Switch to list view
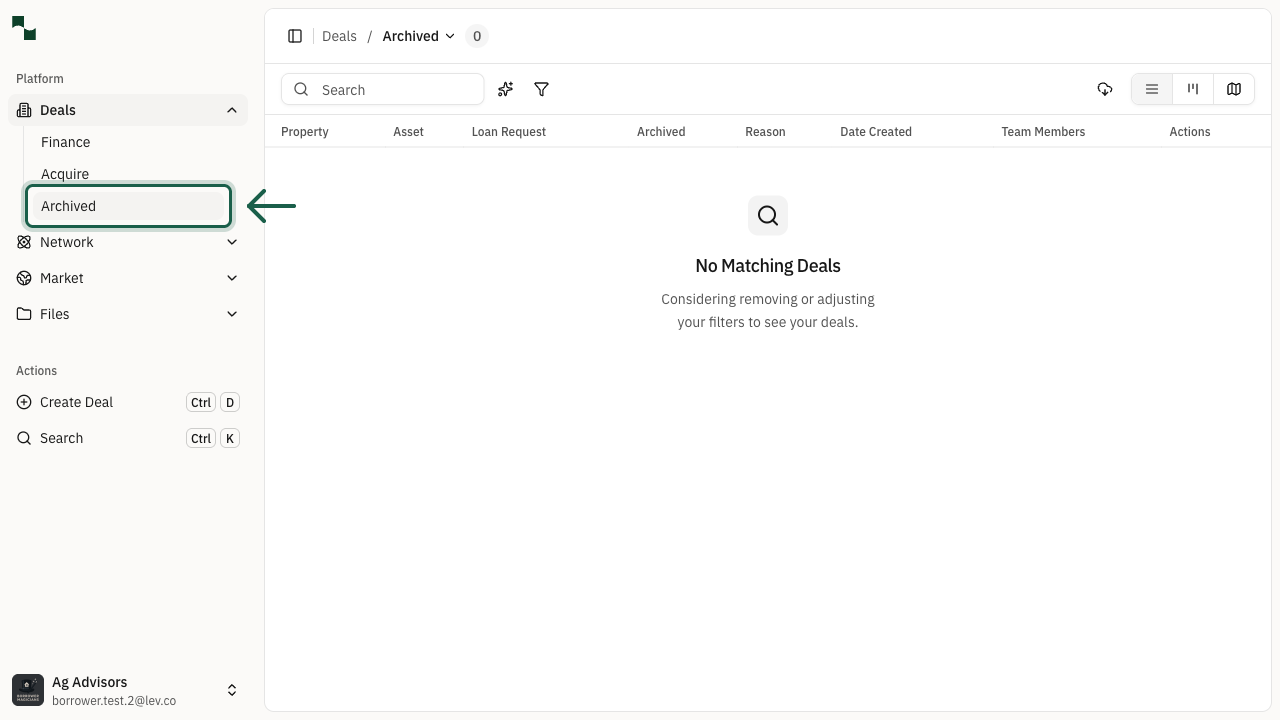The image size is (1280, 720). click(1152, 90)
